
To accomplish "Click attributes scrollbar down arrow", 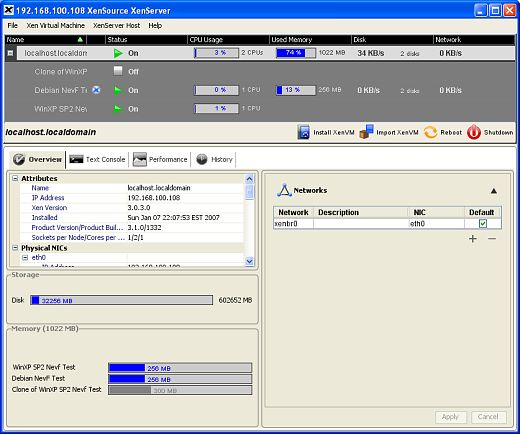I will (249, 261).
